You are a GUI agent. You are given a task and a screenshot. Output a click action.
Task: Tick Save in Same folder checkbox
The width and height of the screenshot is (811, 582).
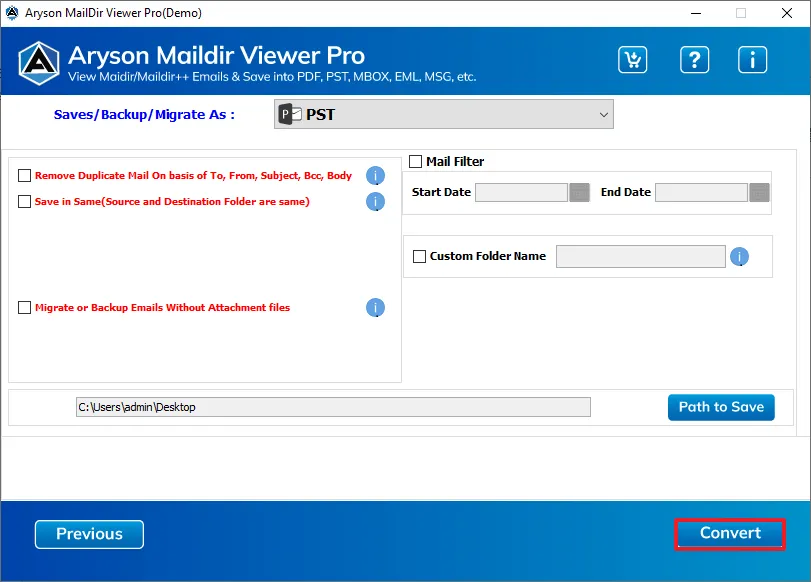(x=24, y=202)
